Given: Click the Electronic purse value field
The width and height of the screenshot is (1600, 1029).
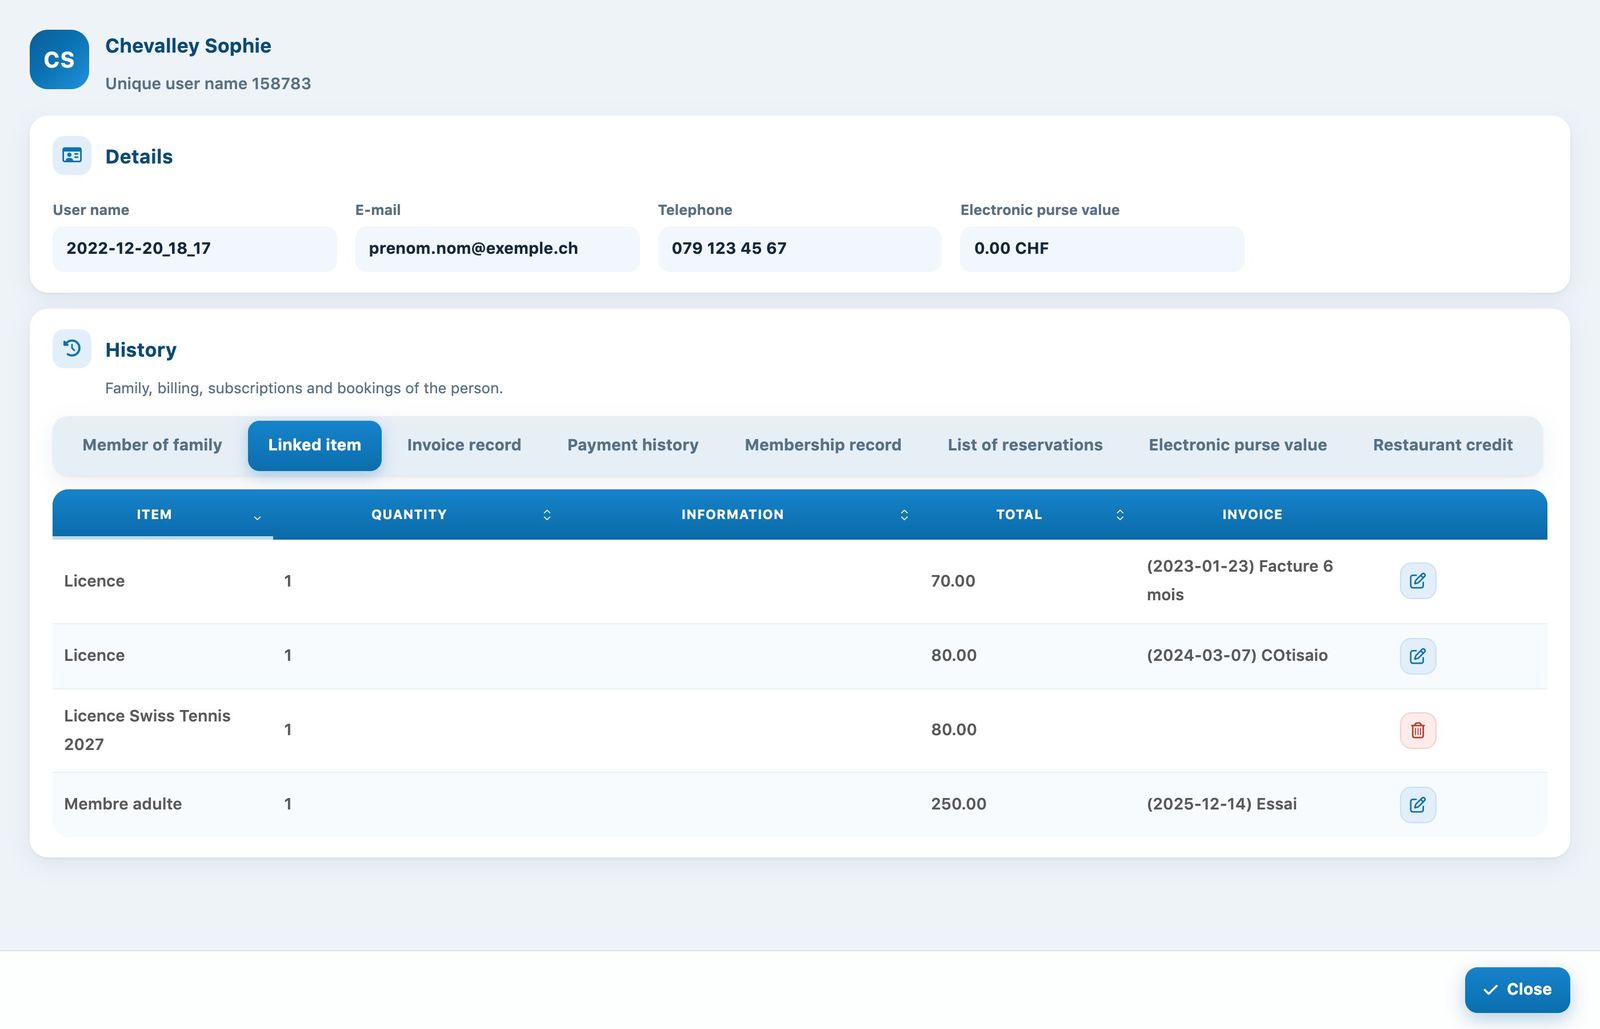Looking at the screenshot, I should coord(1102,249).
